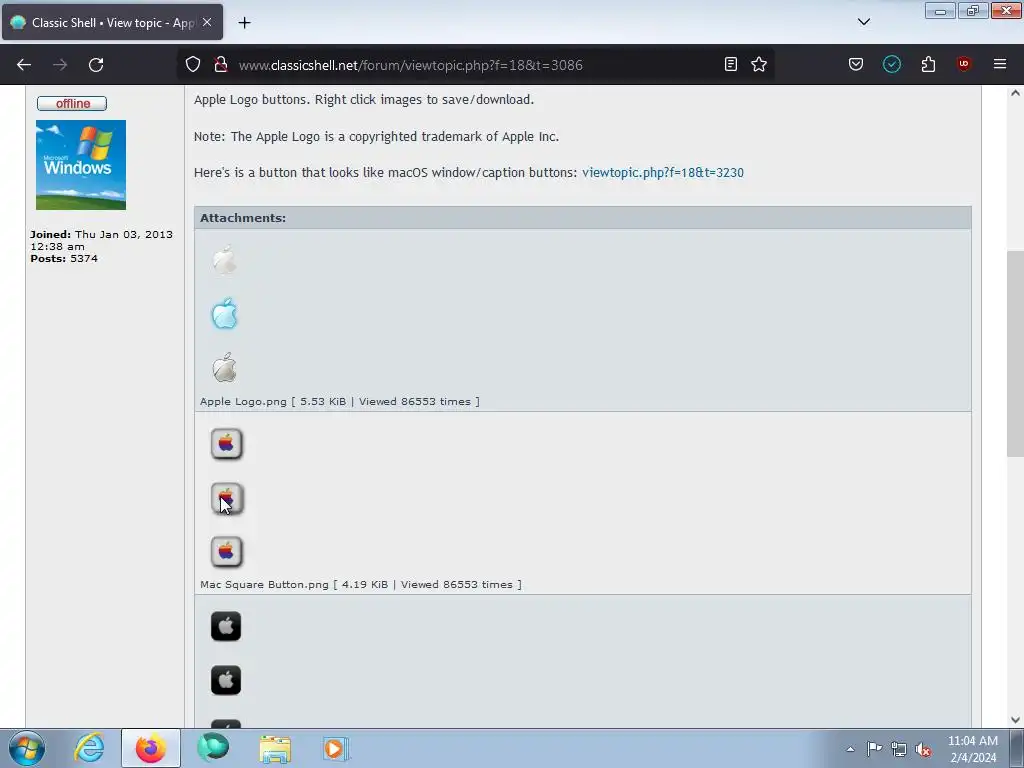
Task: Open Windows Explorer folder from taskbar
Action: tap(275, 748)
